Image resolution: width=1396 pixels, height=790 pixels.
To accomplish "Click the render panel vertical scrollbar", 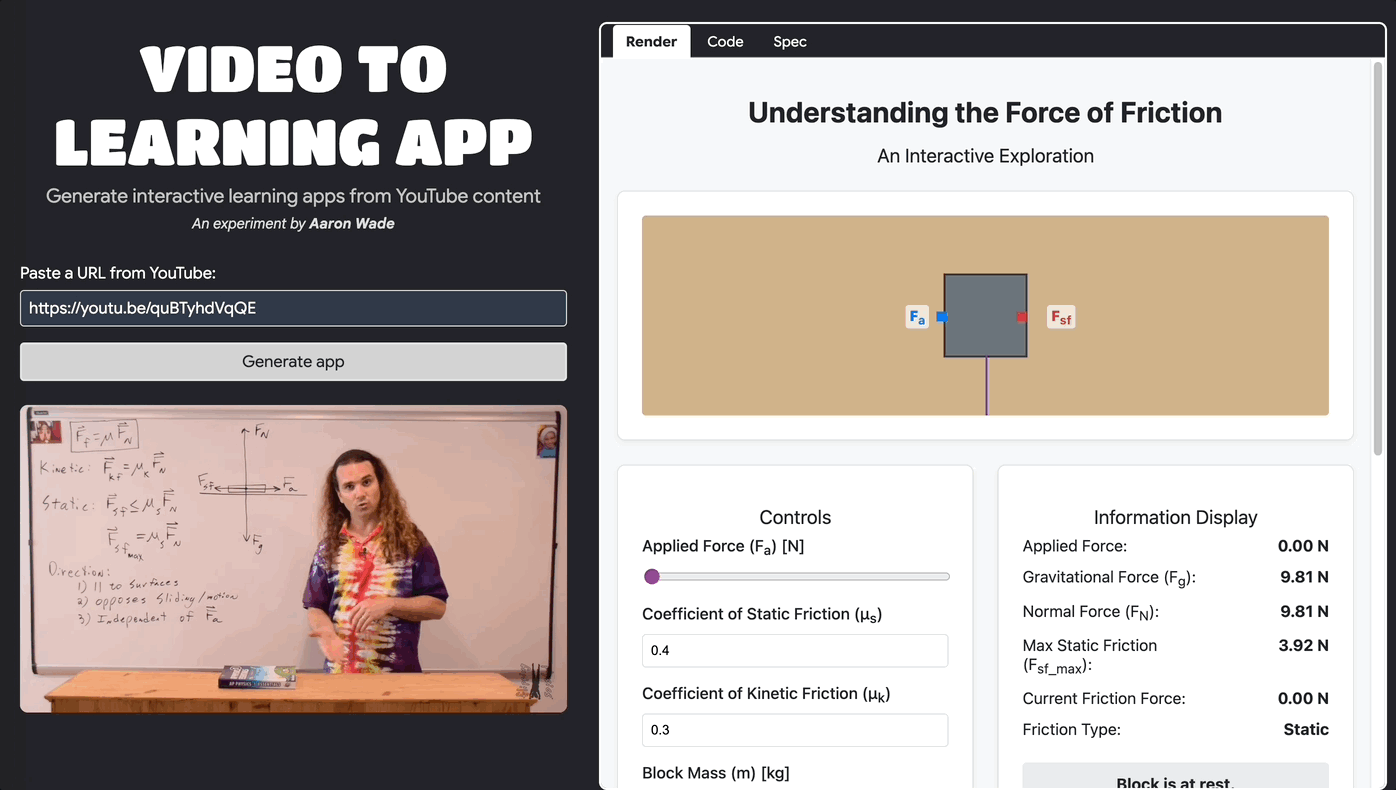I will coord(1378,258).
